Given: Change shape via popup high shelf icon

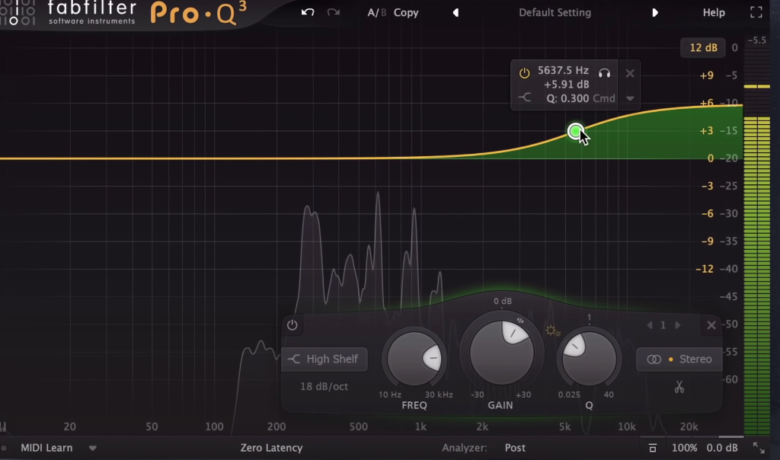Looking at the screenshot, I should point(524,97).
